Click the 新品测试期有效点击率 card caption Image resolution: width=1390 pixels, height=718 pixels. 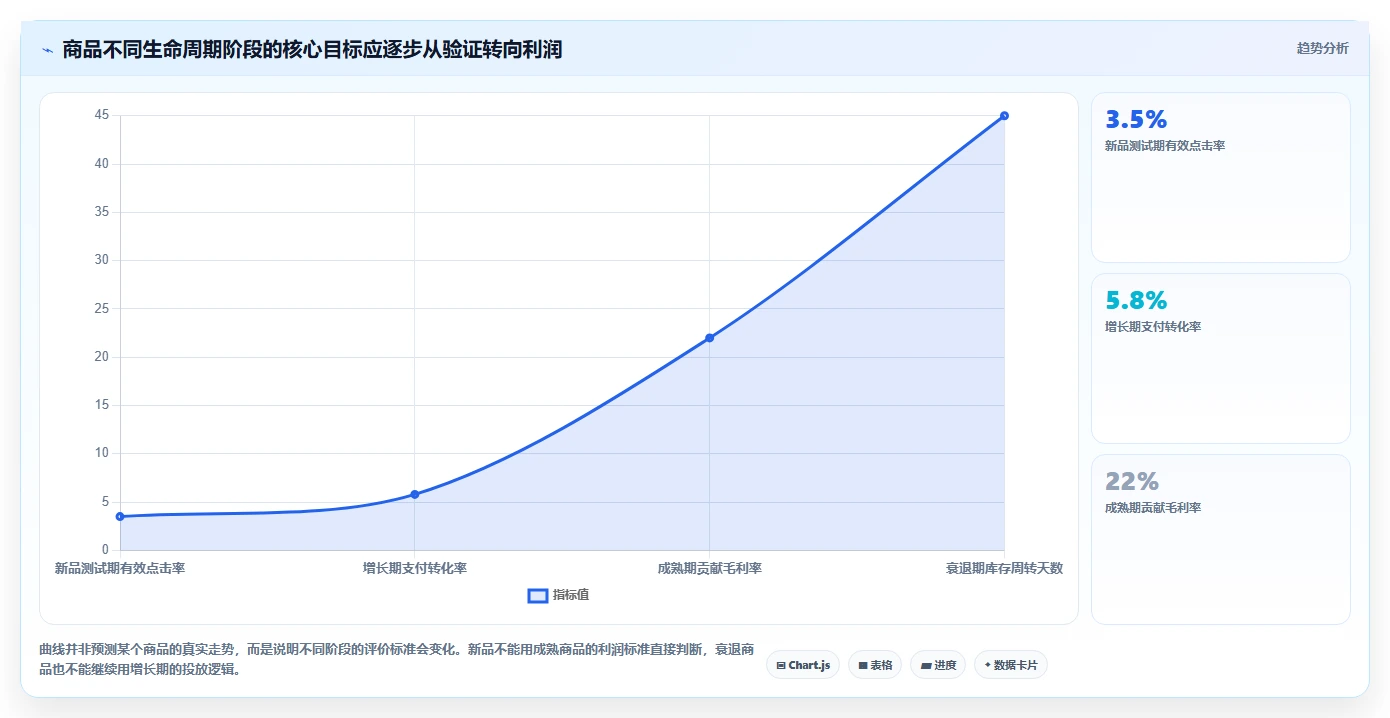tap(1165, 146)
